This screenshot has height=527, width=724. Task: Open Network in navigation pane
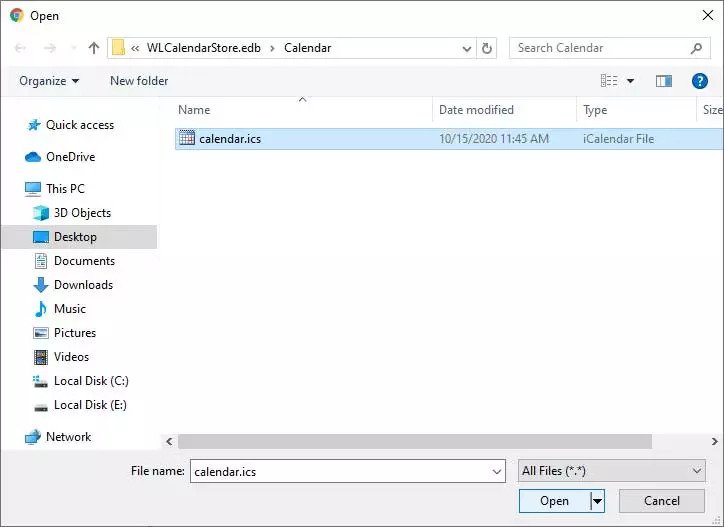[68, 437]
